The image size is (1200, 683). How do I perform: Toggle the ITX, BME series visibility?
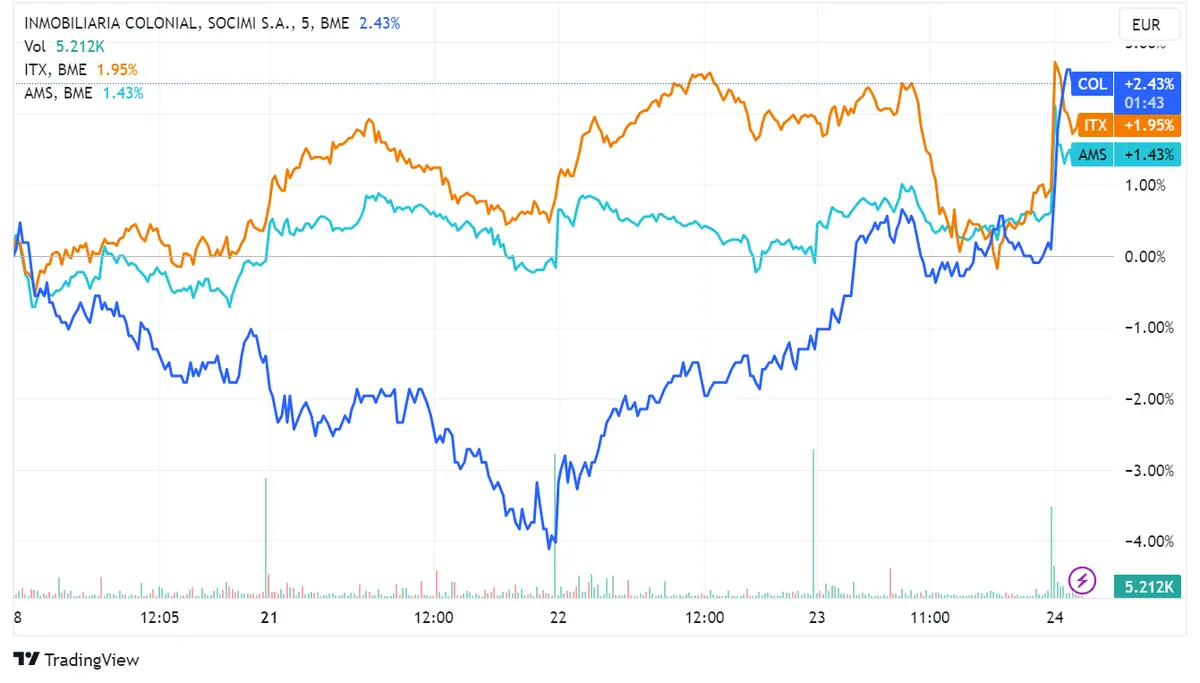tap(55, 69)
